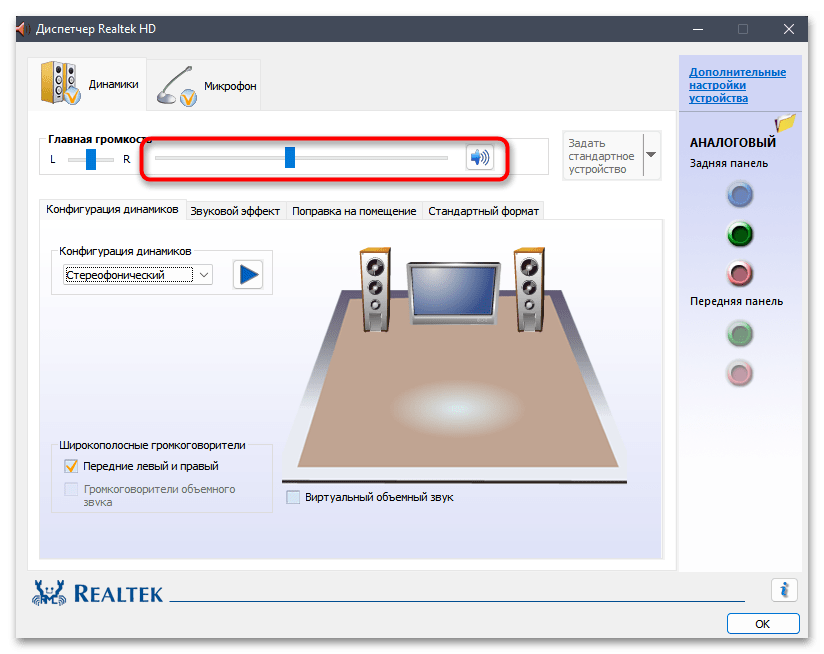Play the speaker configuration test sound
Viewport: 824px width, 654px height.
coord(248,274)
